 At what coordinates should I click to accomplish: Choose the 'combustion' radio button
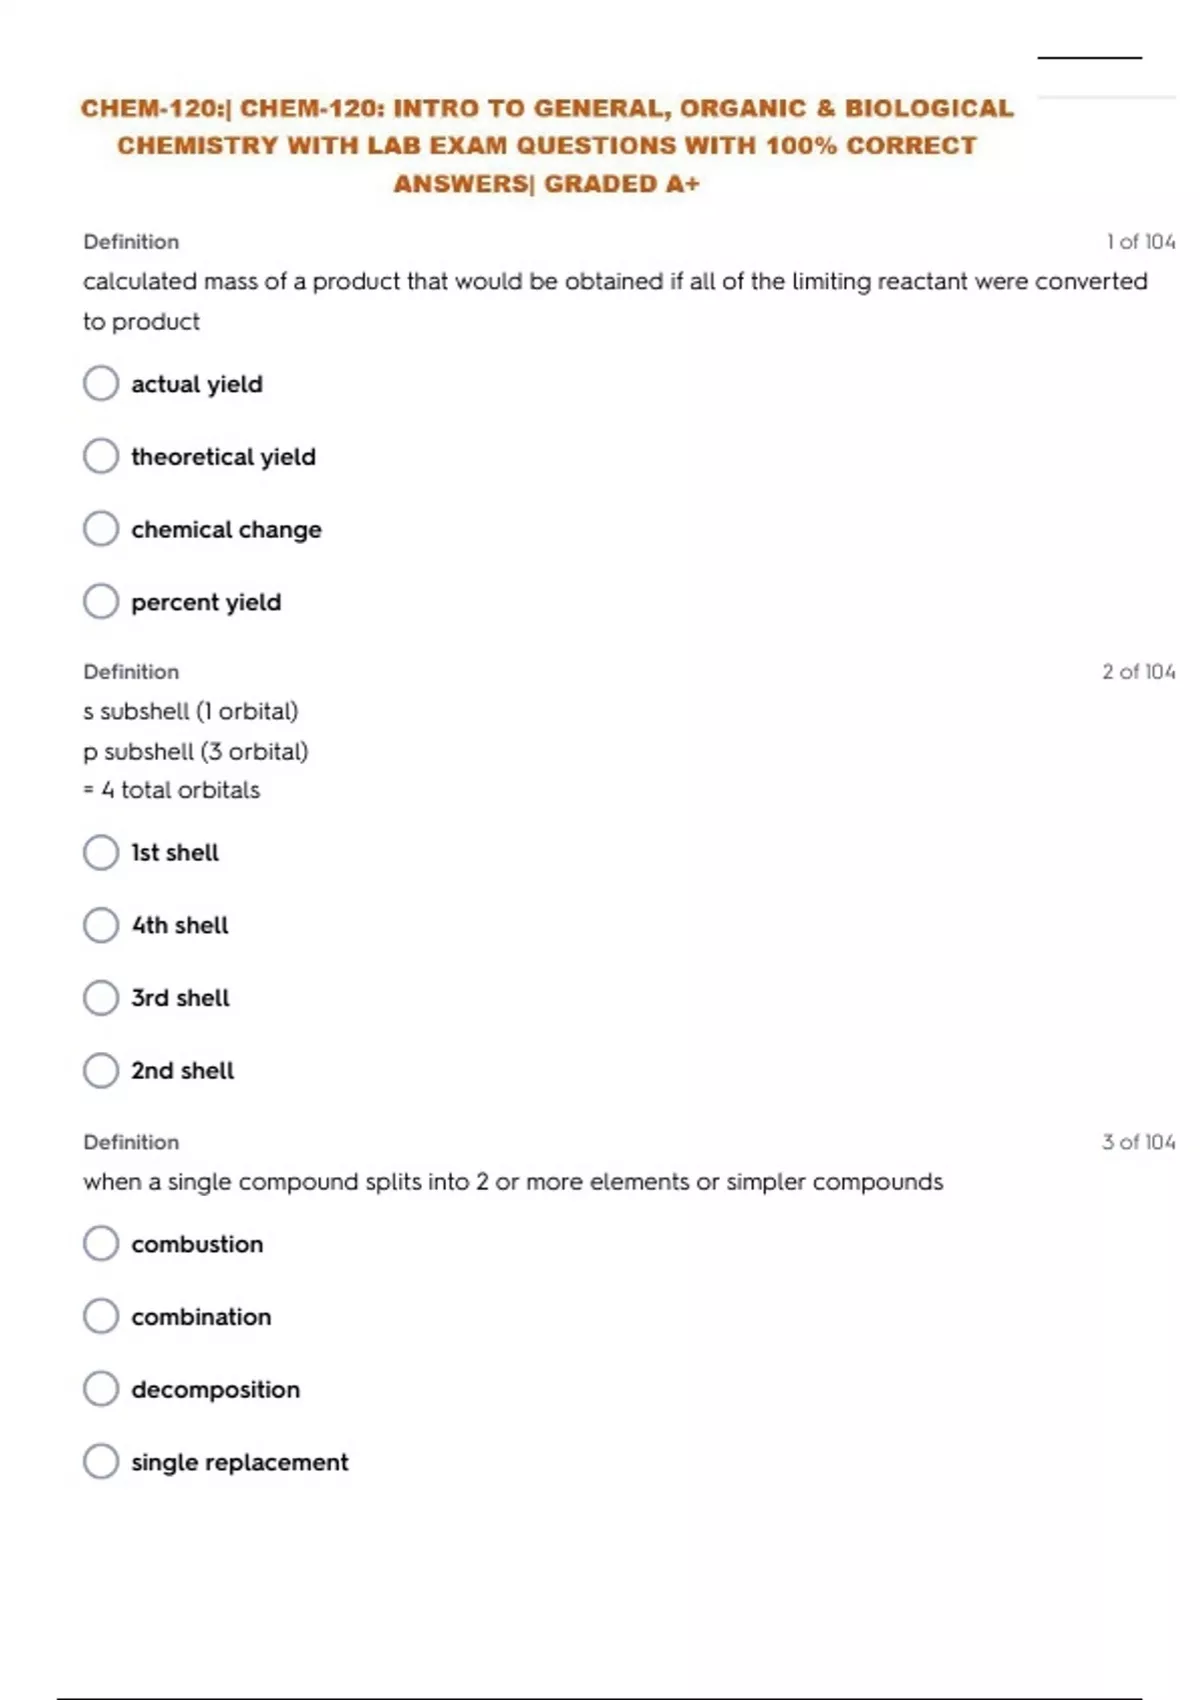tap(101, 1244)
